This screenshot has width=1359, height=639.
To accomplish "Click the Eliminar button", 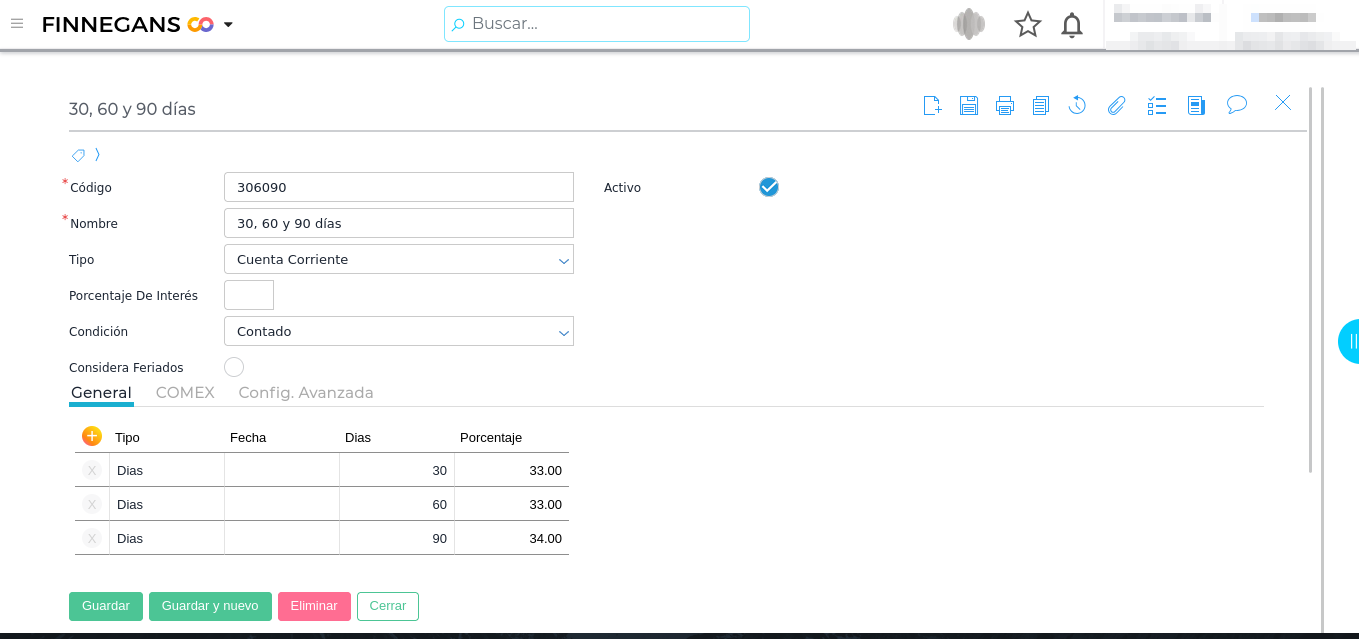I will point(314,606).
